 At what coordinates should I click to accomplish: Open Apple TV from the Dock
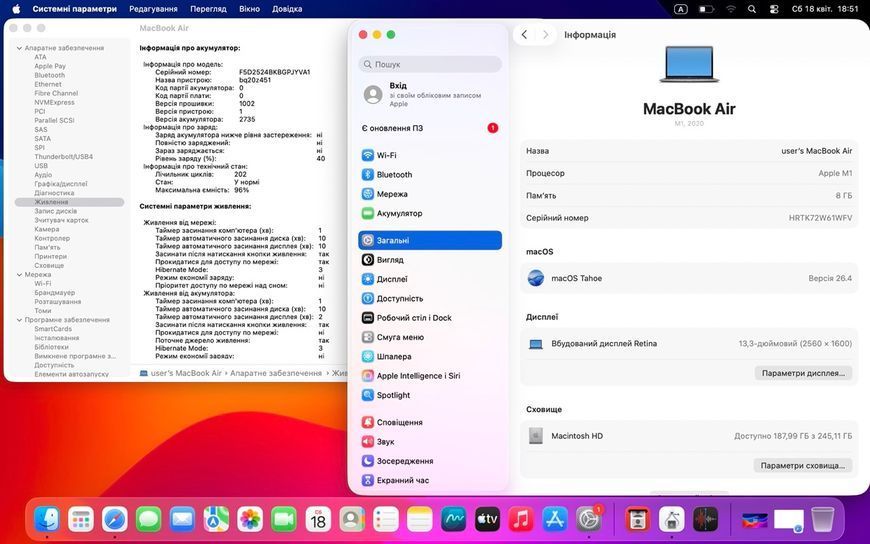tap(487, 520)
